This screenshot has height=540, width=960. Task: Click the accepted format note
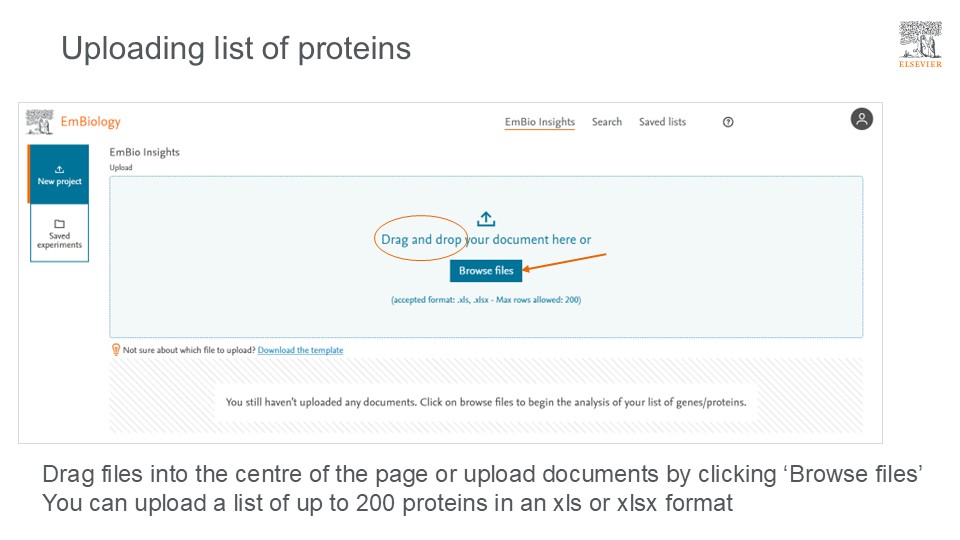[486, 300]
